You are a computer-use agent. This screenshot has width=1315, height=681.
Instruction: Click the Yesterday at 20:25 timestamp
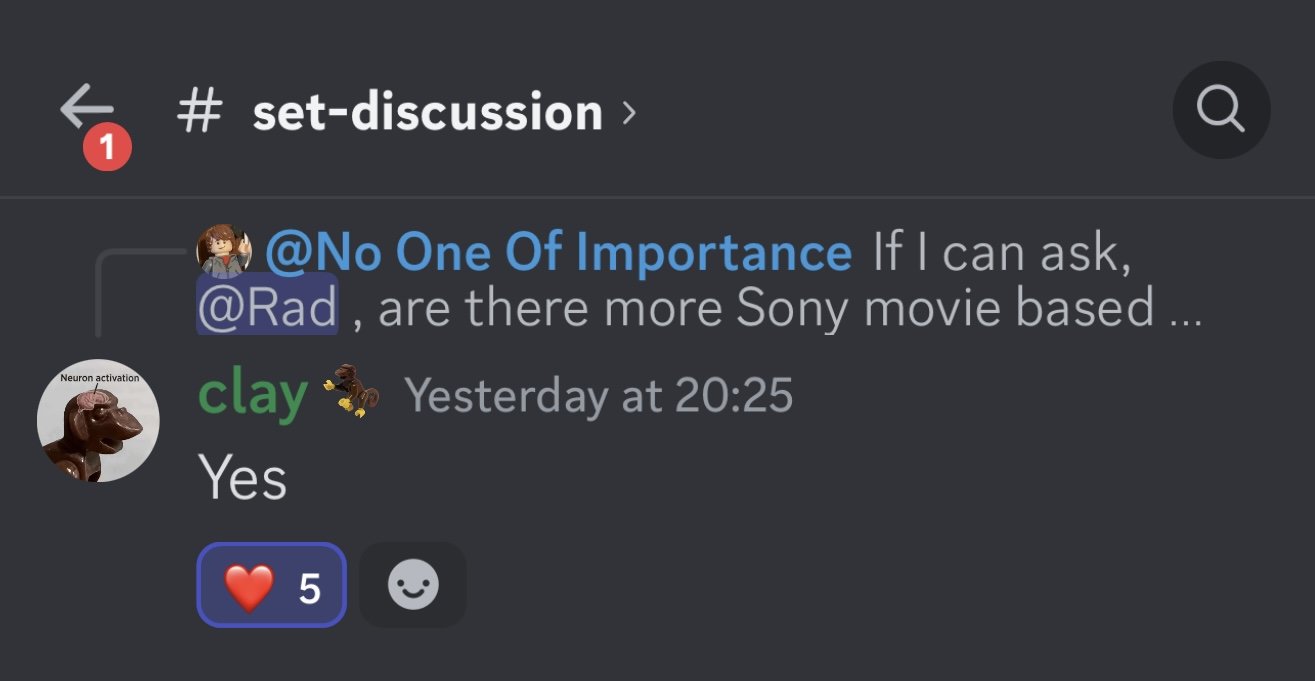(x=598, y=397)
